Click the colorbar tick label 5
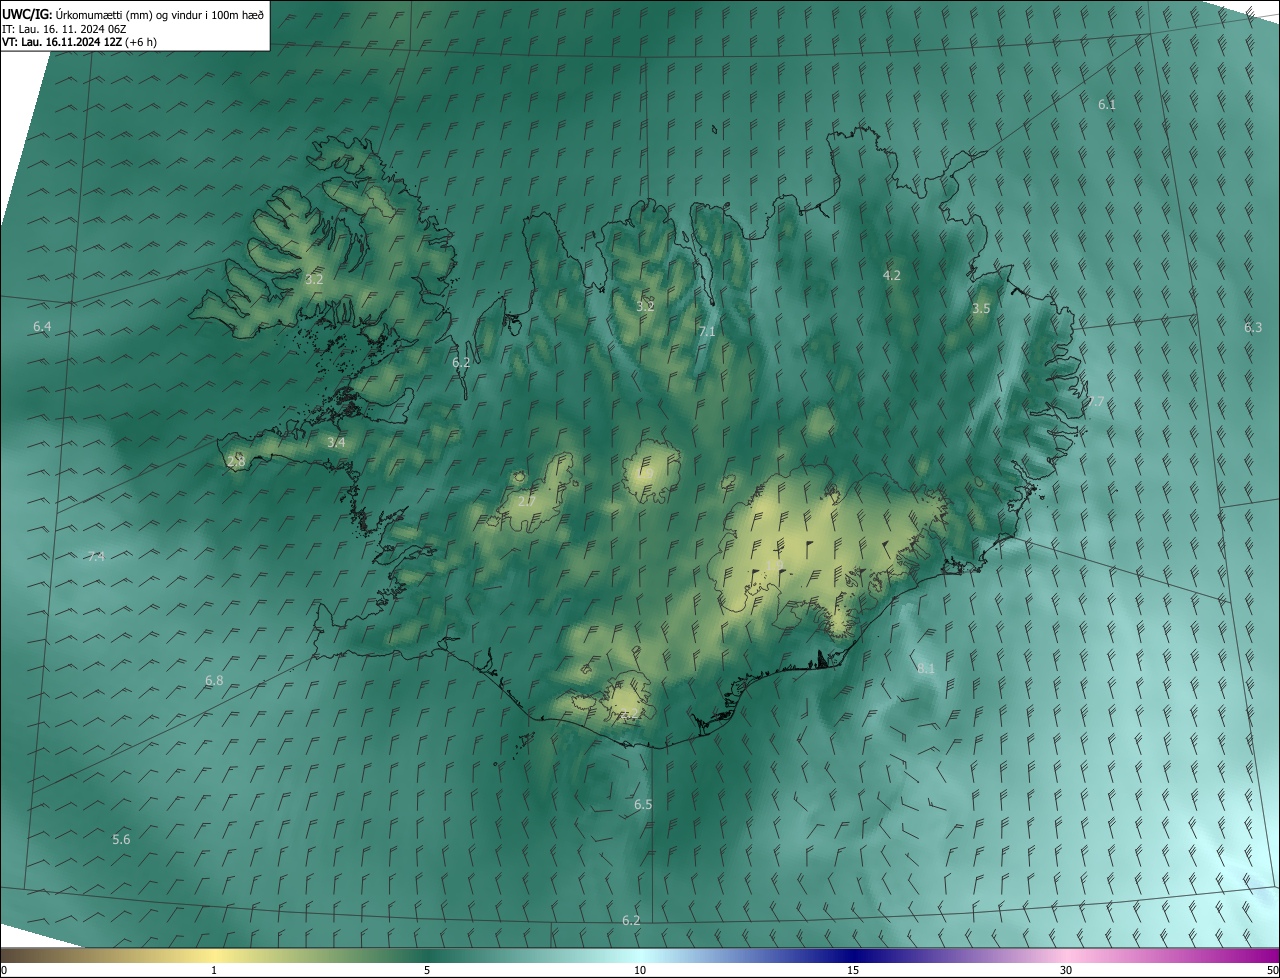The height and width of the screenshot is (978, 1280). (427, 971)
